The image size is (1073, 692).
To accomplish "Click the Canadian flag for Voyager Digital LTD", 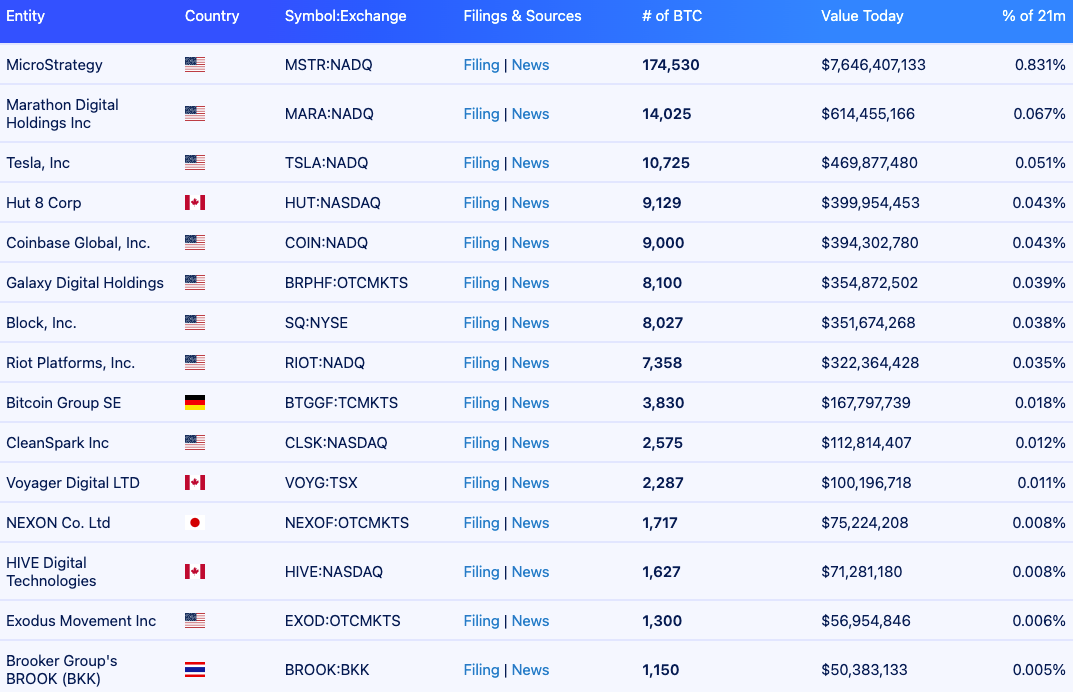I will [x=195, y=483].
